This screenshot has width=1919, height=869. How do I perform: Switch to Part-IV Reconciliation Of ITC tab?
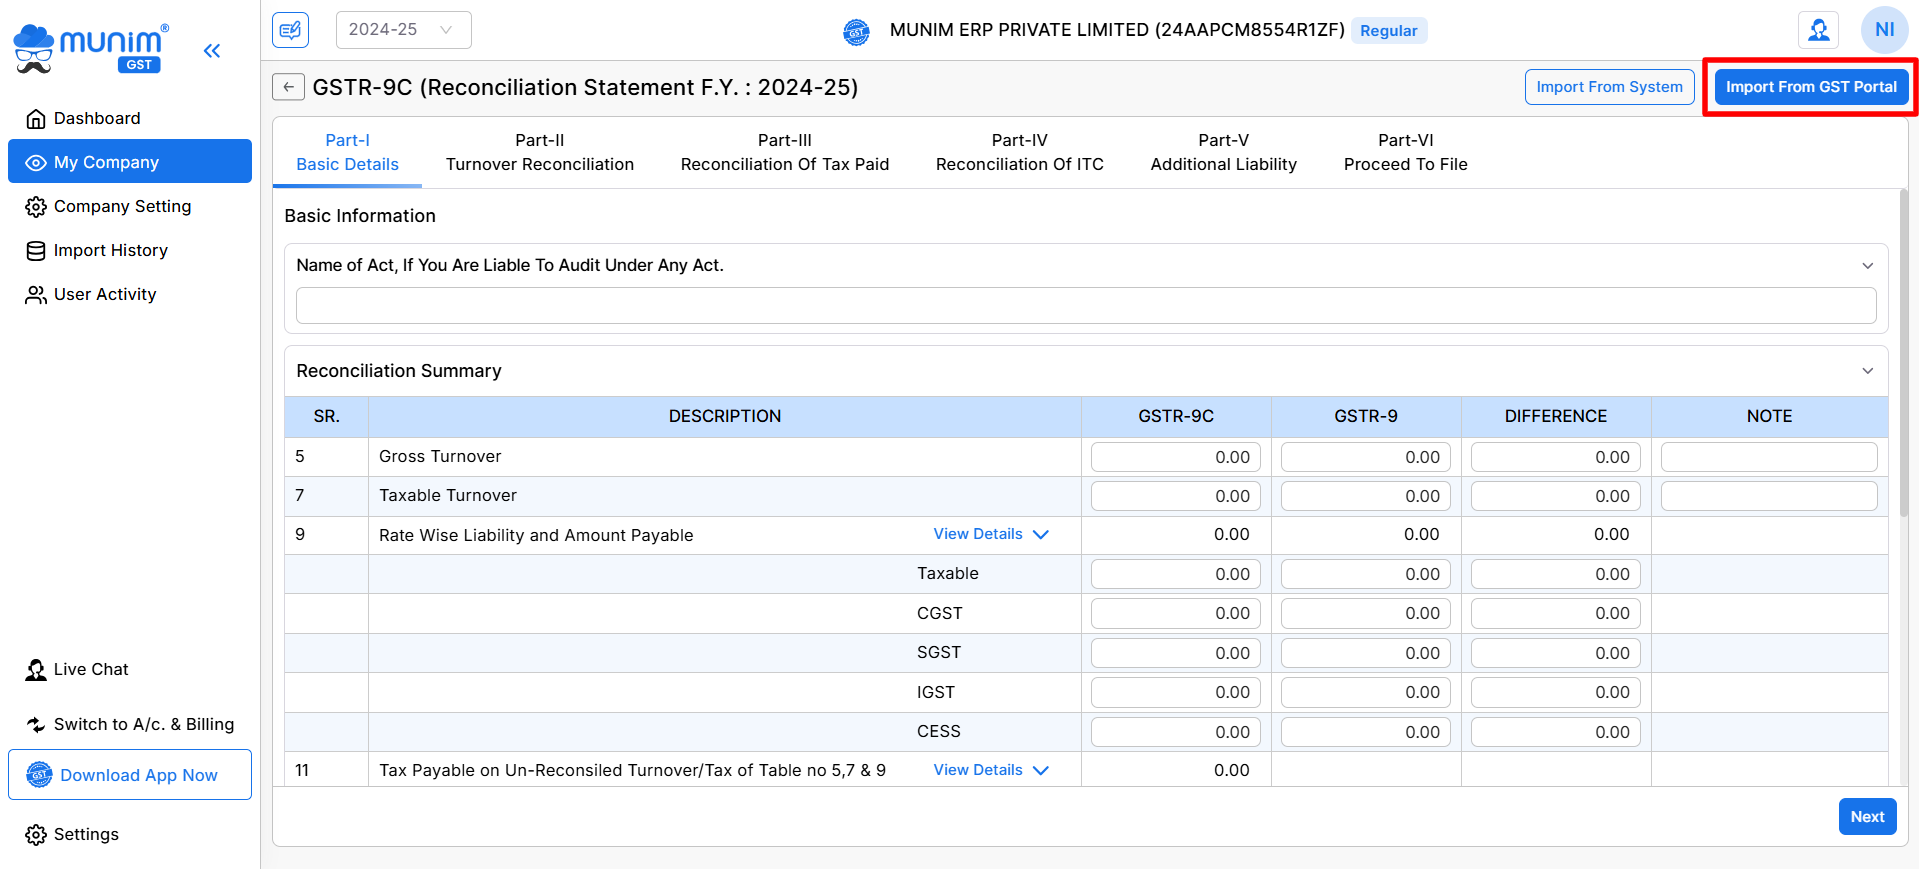tap(1020, 152)
